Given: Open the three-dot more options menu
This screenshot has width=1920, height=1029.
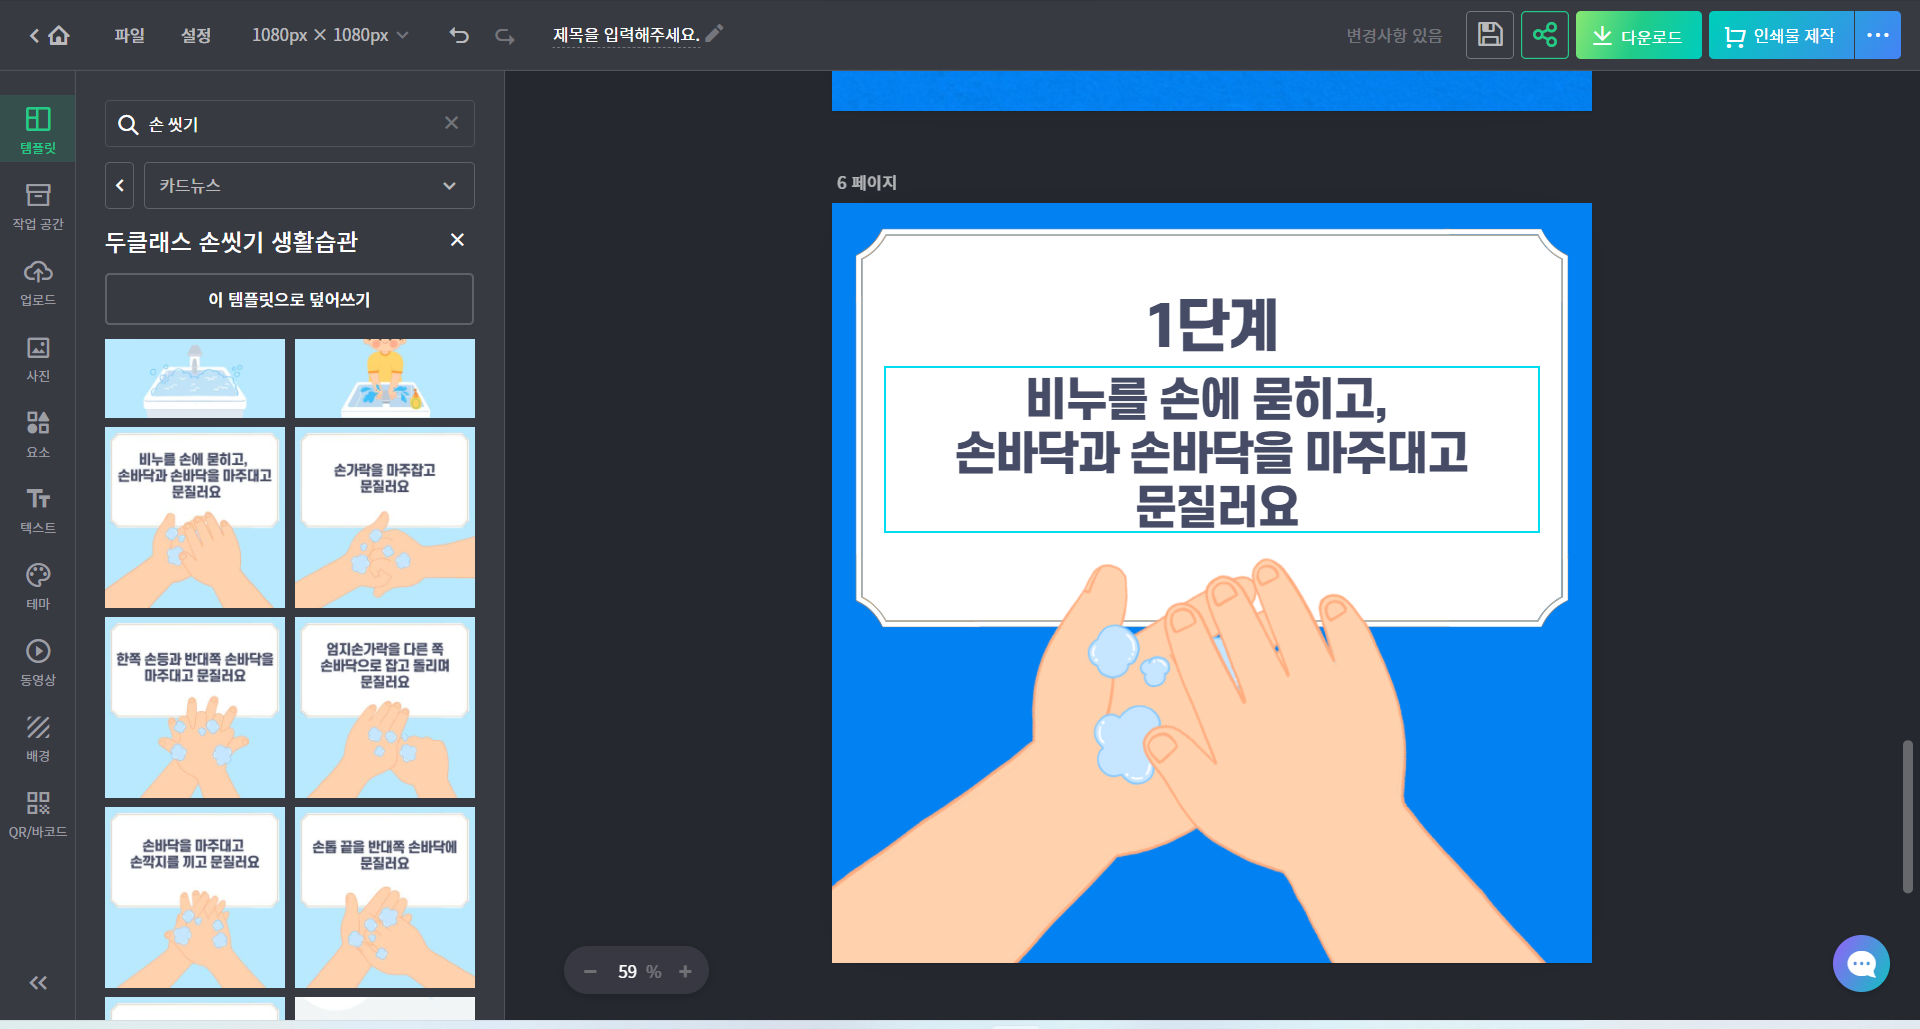Looking at the screenshot, I should coord(1878,35).
